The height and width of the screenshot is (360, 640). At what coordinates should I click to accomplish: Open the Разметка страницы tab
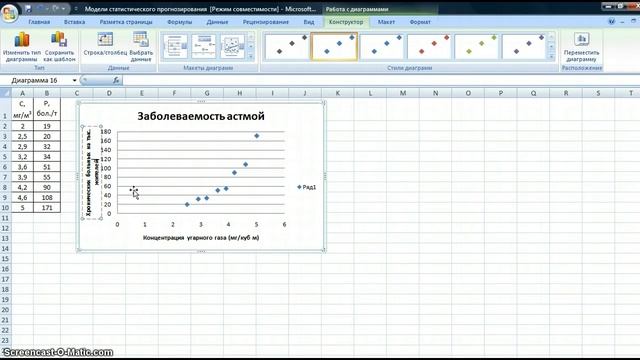coord(126,22)
